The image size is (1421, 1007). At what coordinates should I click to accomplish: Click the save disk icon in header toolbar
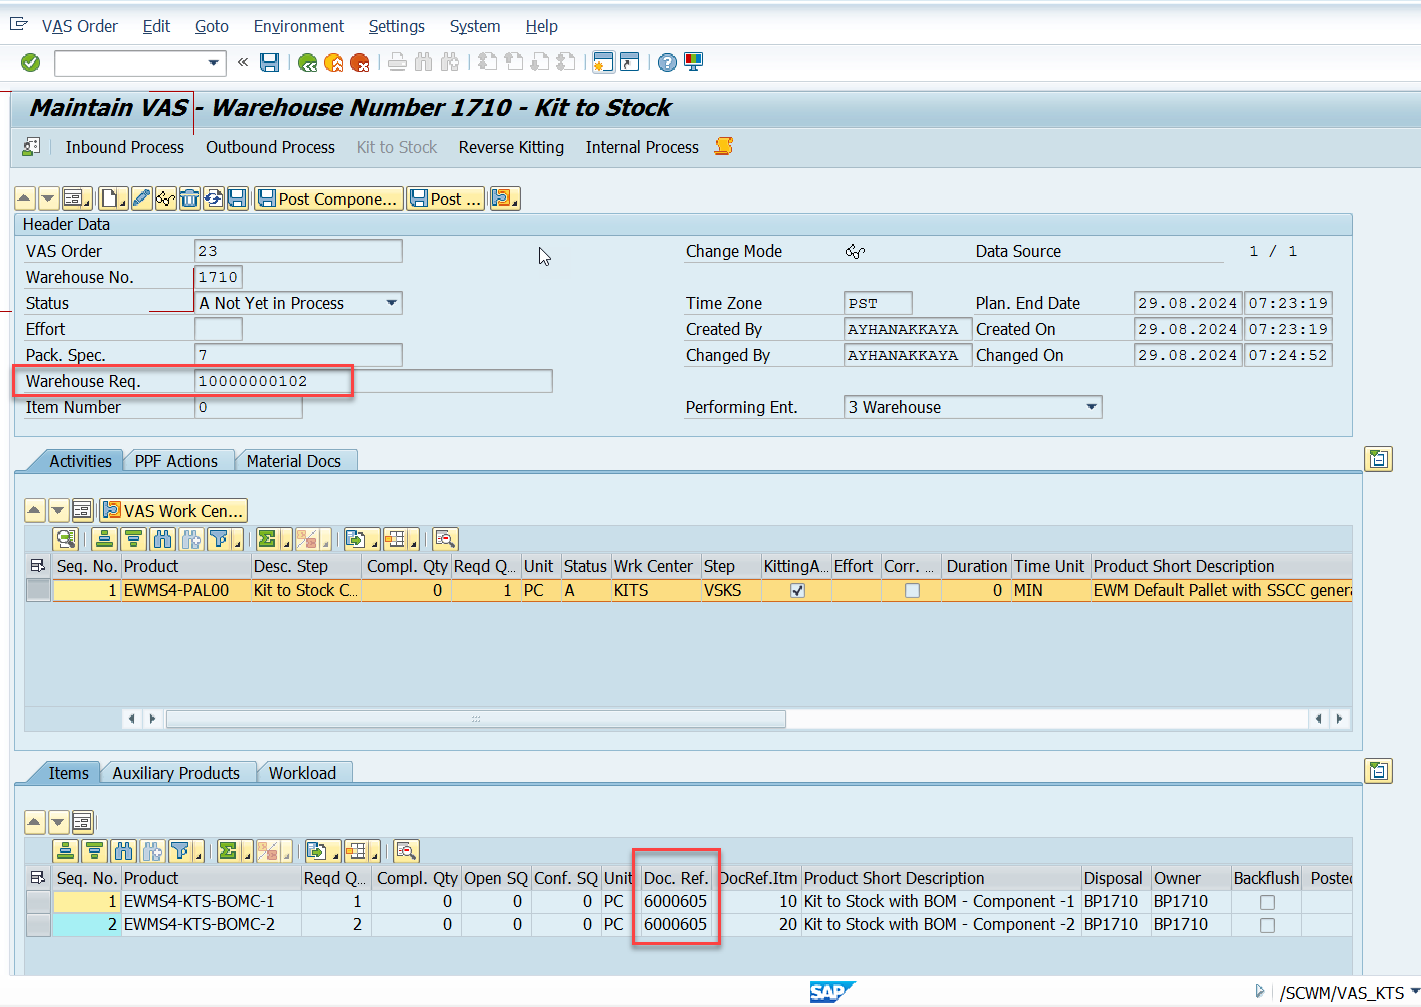[x=237, y=199]
